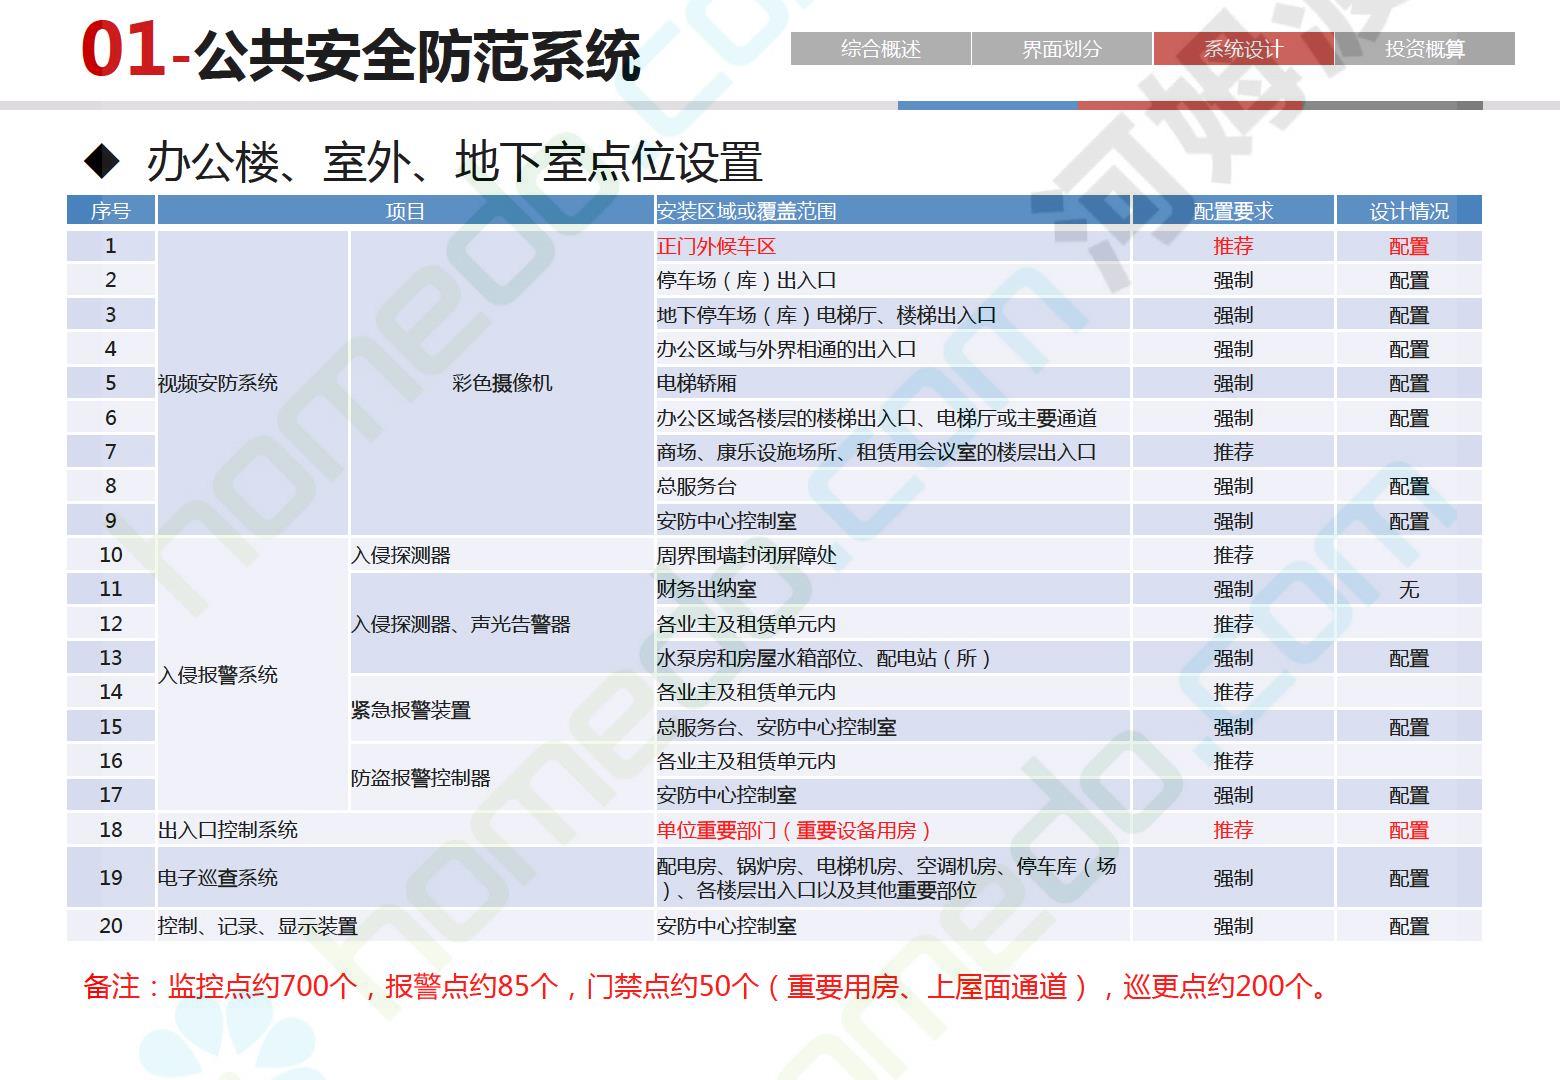Viewport: 1560px width, 1080px height.
Task: Click the 出入口控制系统 cell
Action: click(x=405, y=830)
